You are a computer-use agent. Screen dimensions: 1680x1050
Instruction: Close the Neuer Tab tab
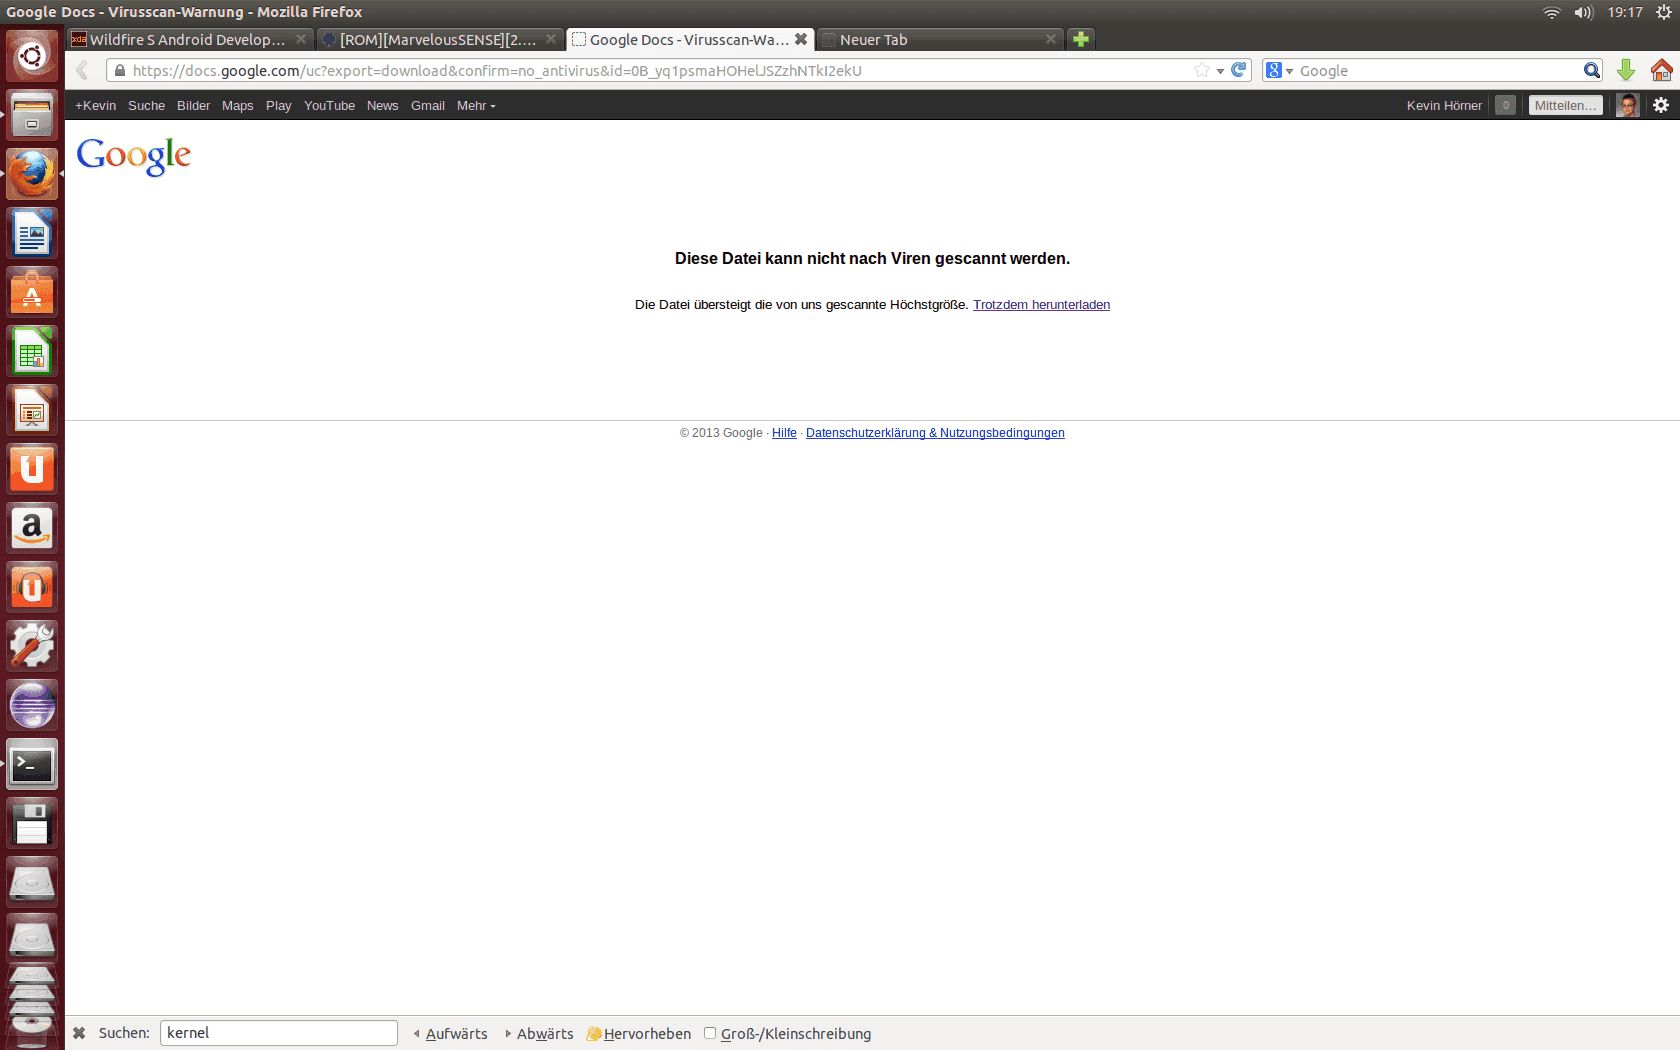(1051, 39)
